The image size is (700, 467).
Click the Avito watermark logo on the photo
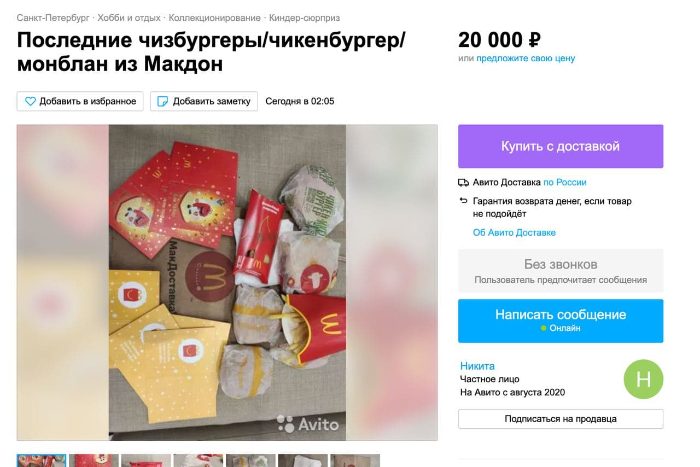tap(308, 424)
